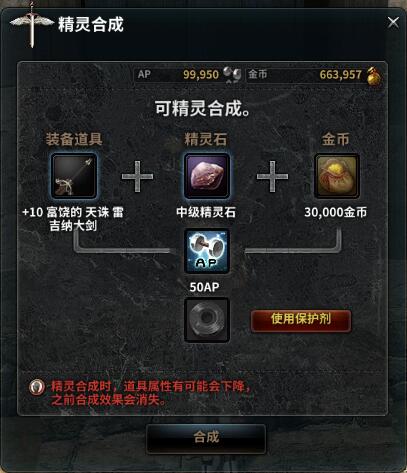Select the 中级精灵石 spirit stone icon

pyautogui.click(x=207, y=176)
